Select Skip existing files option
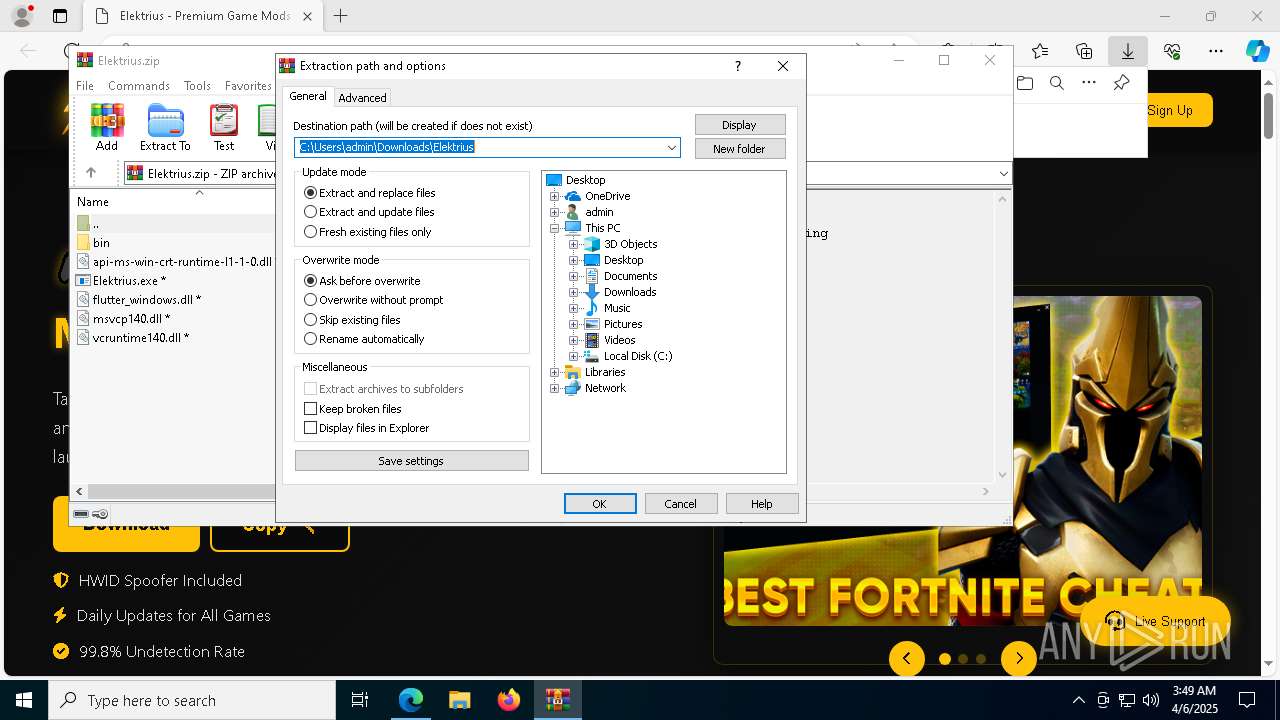Screen dimensions: 1280x720 click(352, 320)
